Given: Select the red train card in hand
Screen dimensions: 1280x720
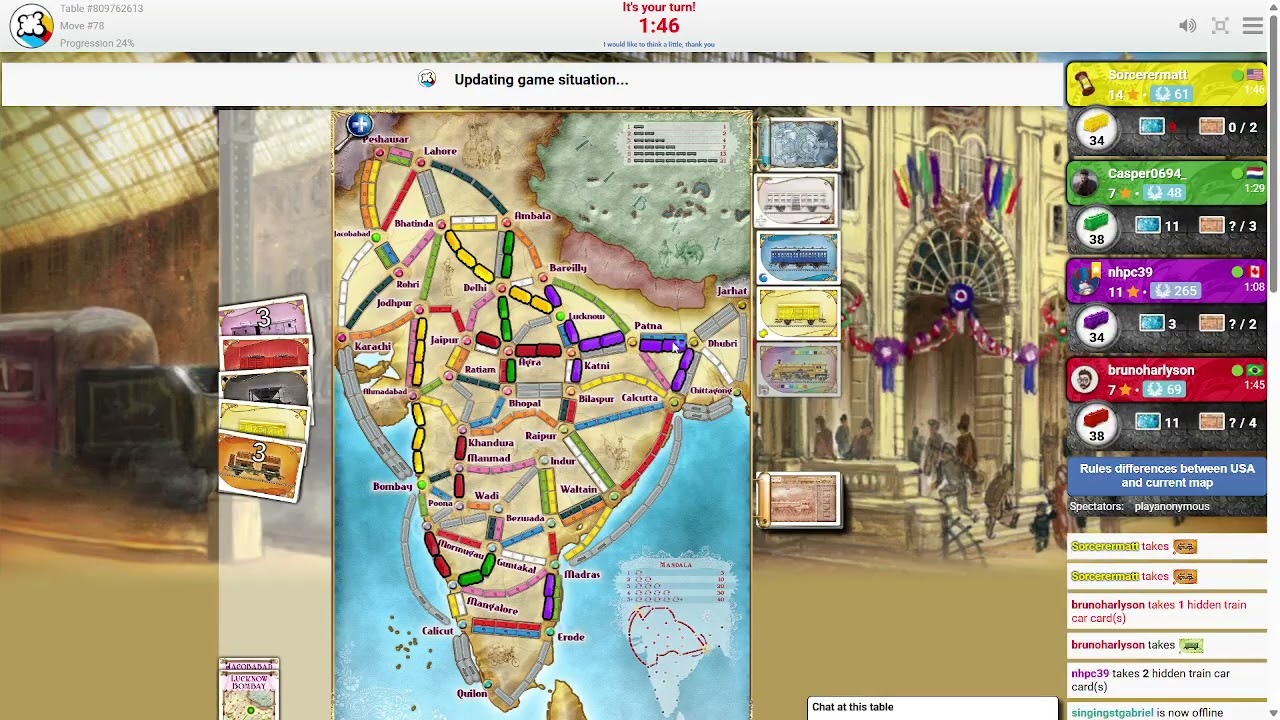Looking at the screenshot, I should [266, 355].
